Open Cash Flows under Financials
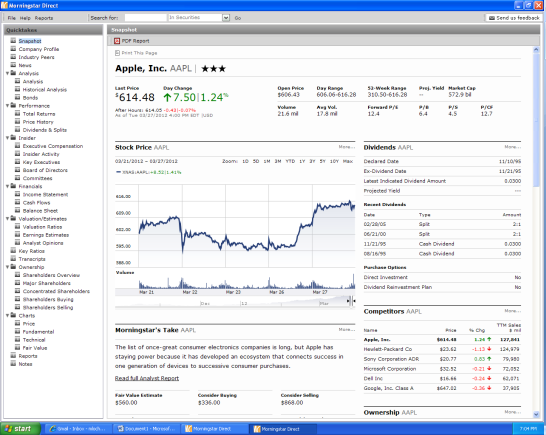The image size is (546, 435). pyautogui.click(x=36, y=203)
